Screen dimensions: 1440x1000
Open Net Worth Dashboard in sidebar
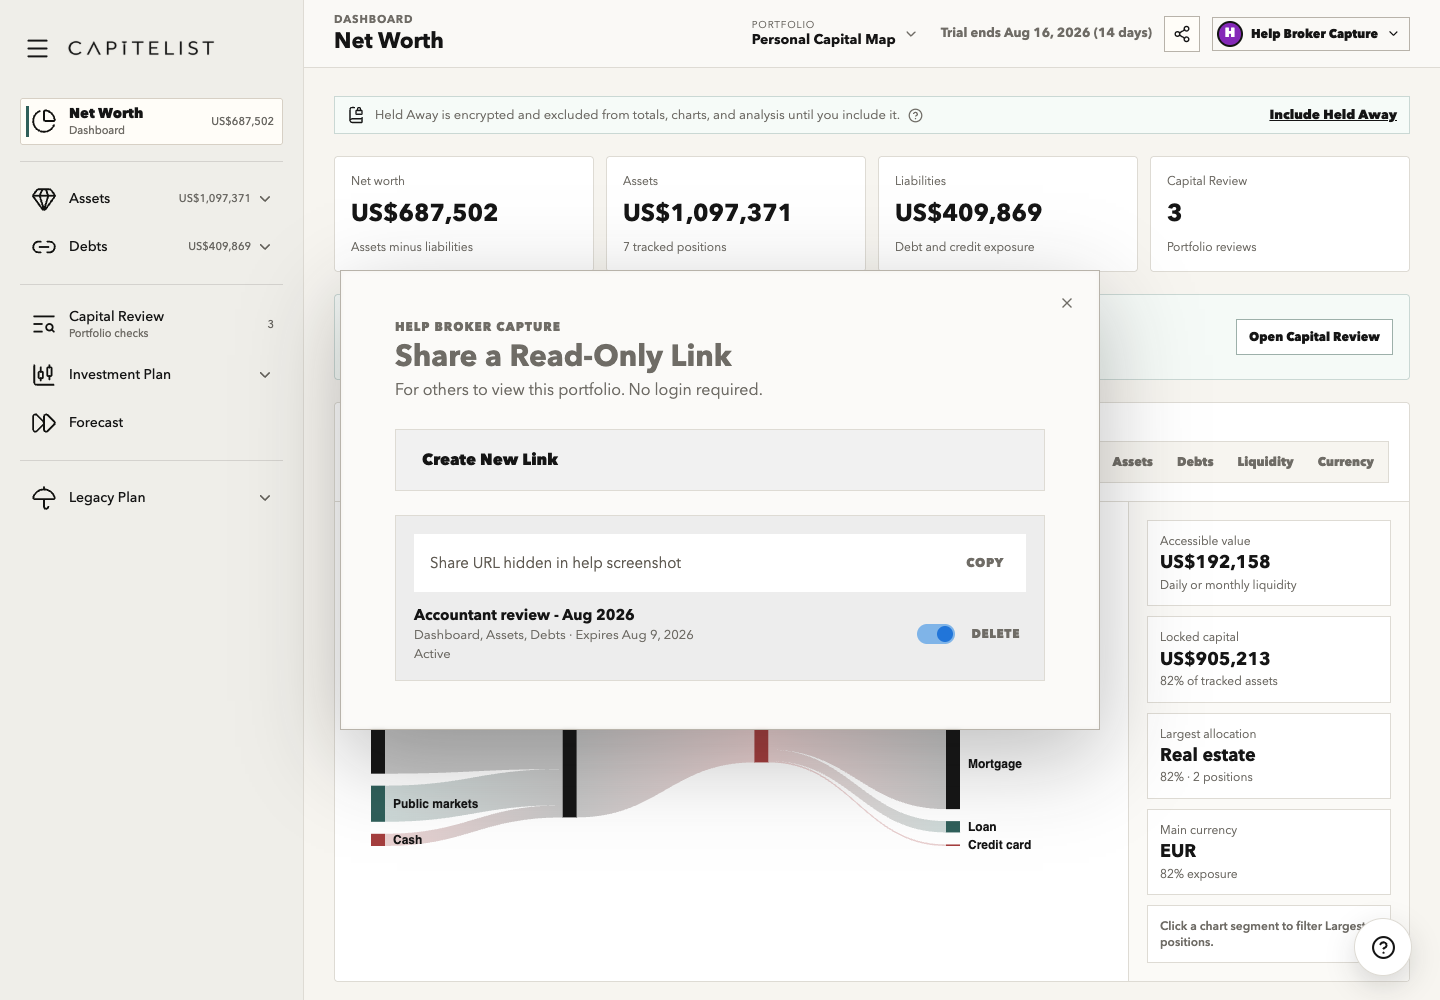point(151,121)
